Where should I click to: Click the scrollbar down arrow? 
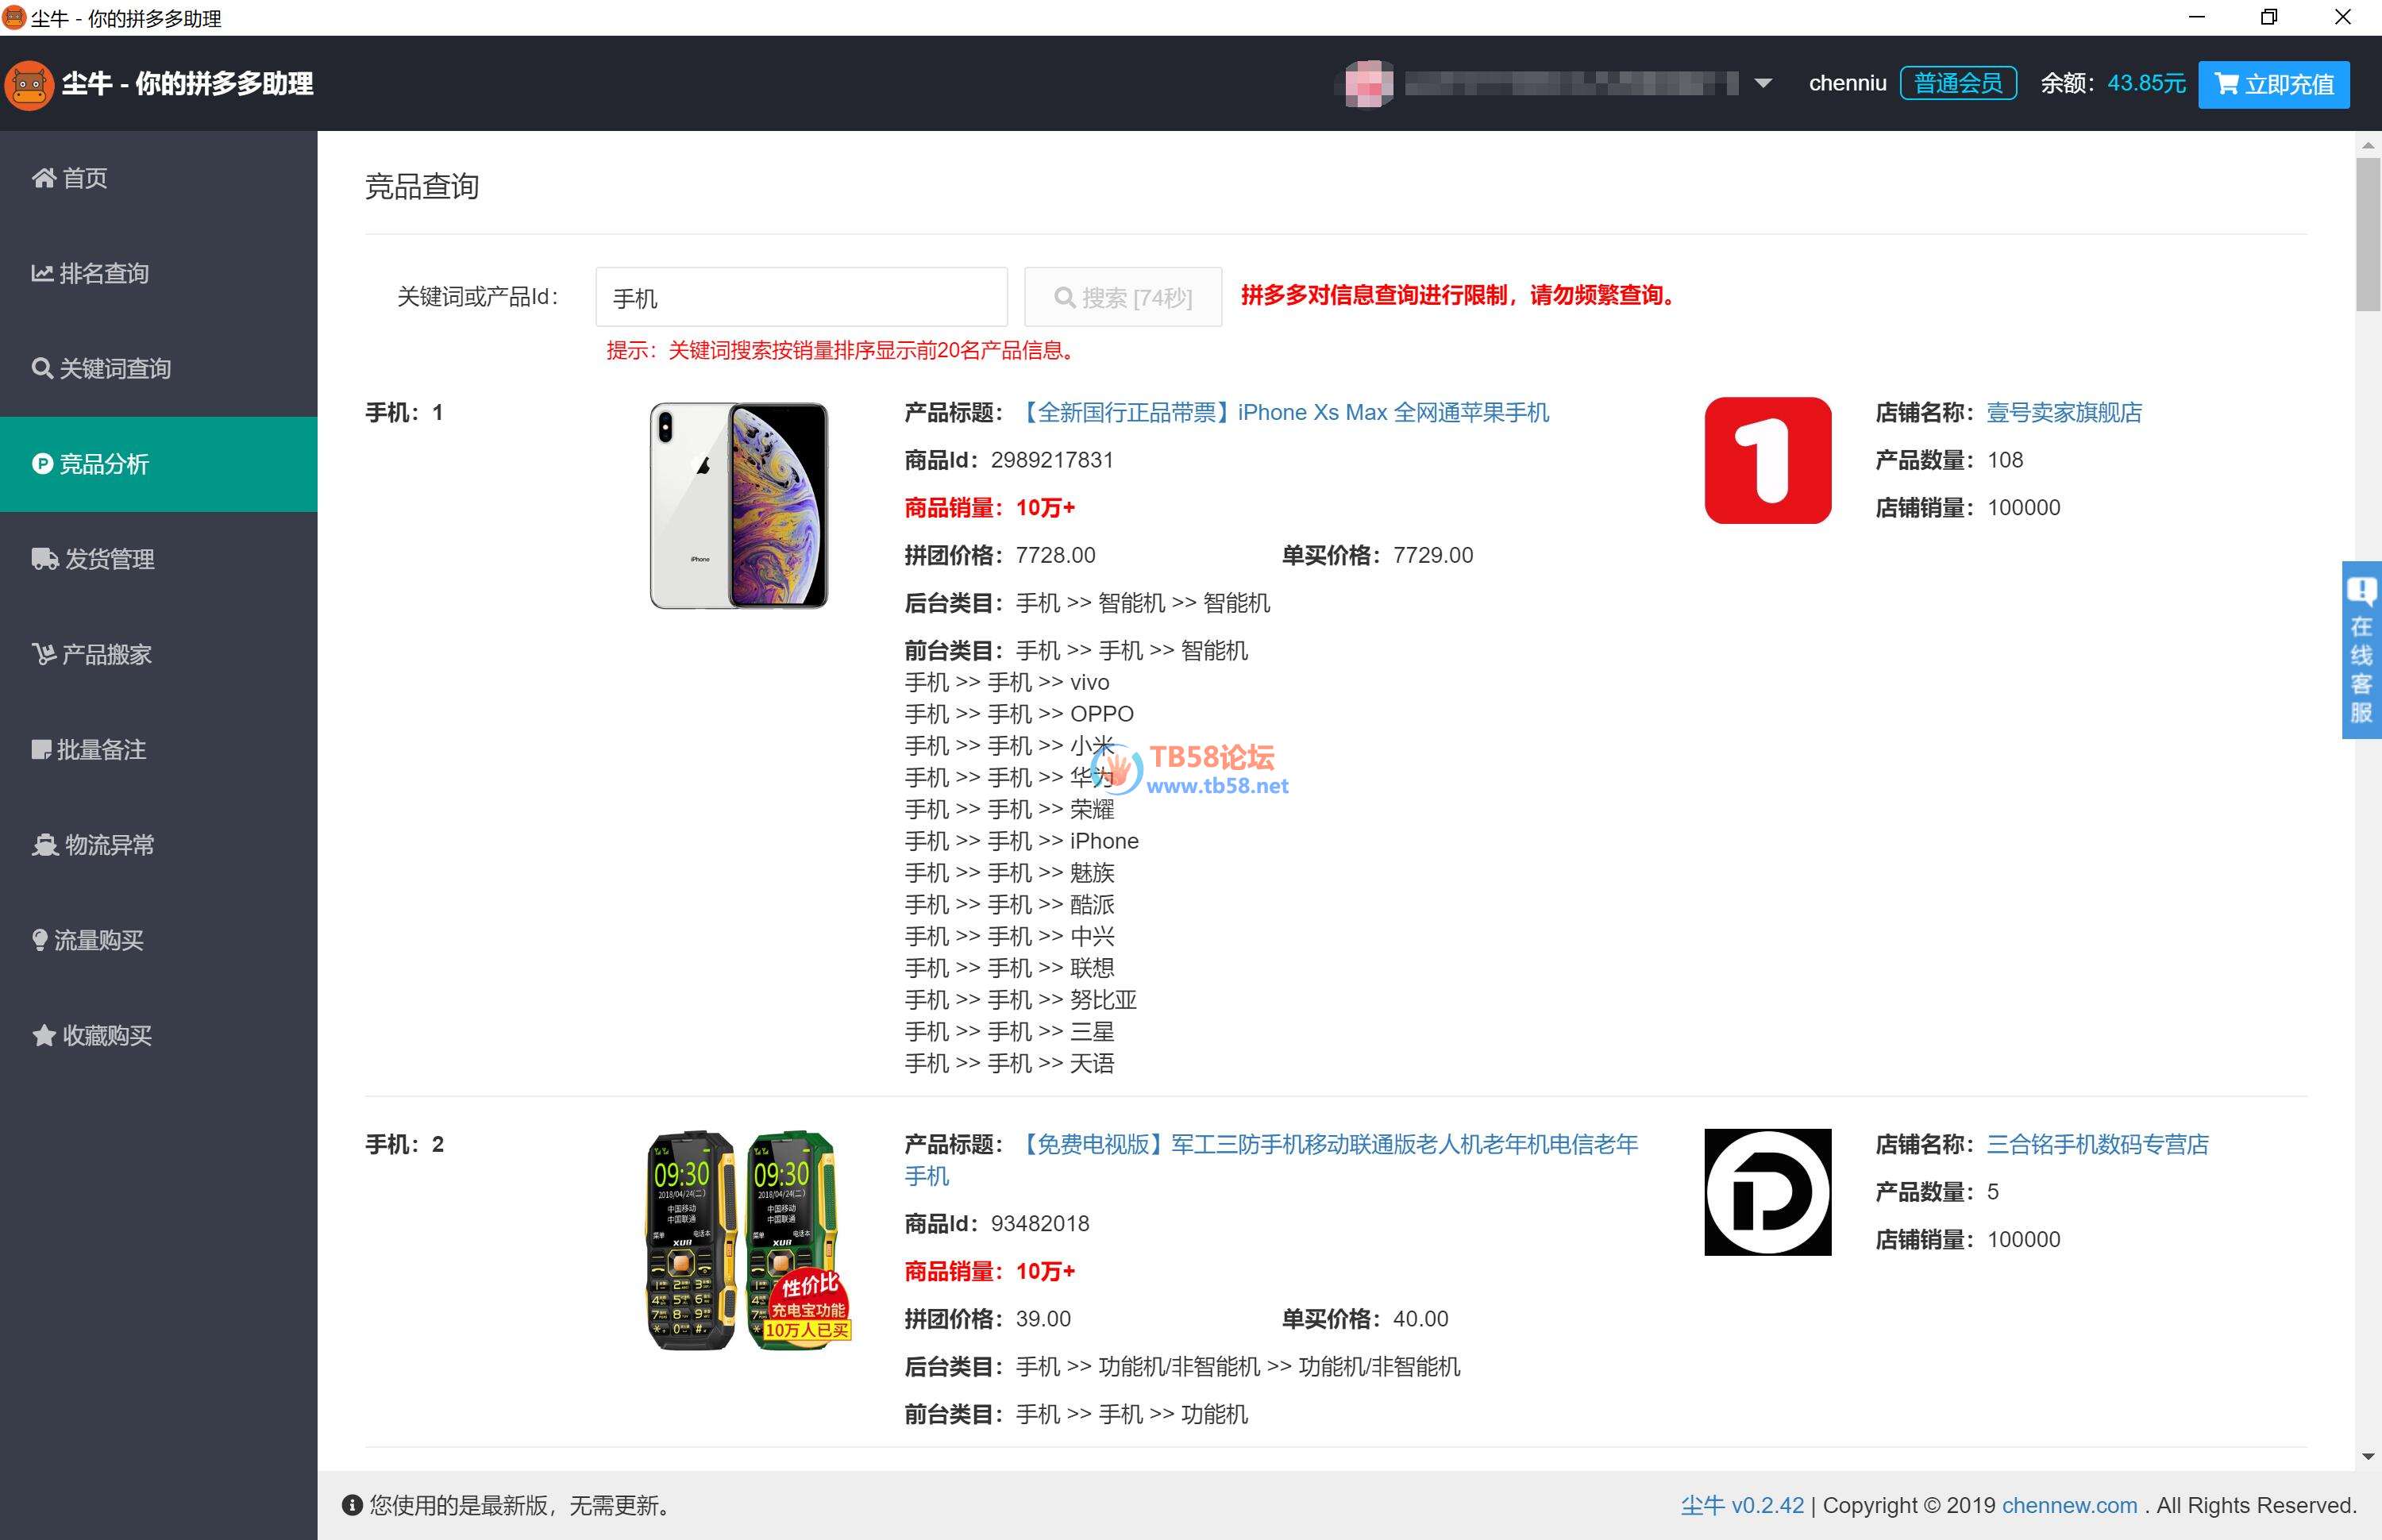[x=2367, y=1457]
